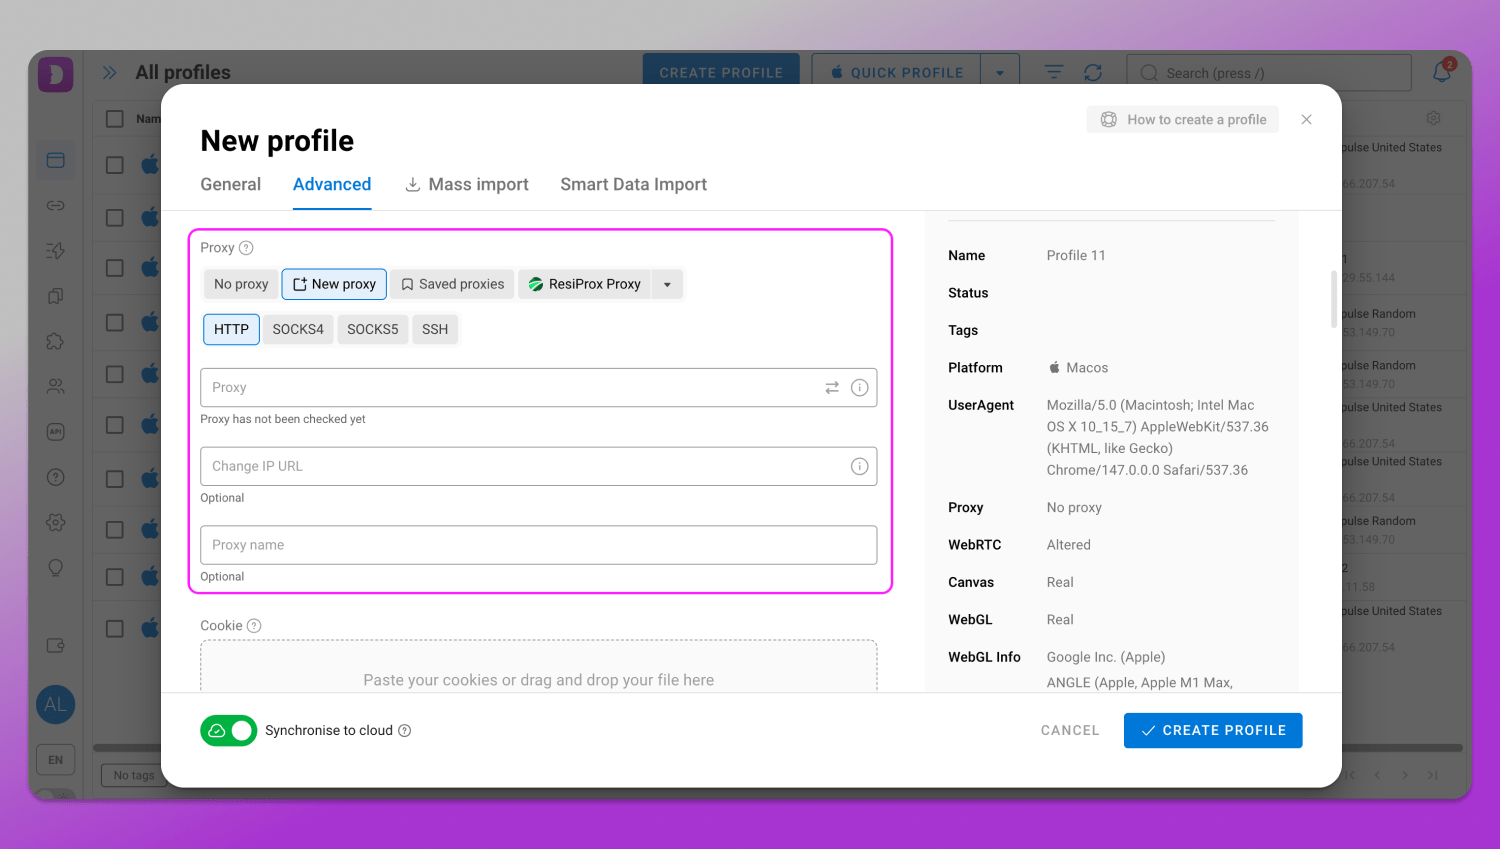Image resolution: width=1500 pixels, height=849 pixels.
Task: Open the settings gear in the sidebar
Action: tap(56, 522)
